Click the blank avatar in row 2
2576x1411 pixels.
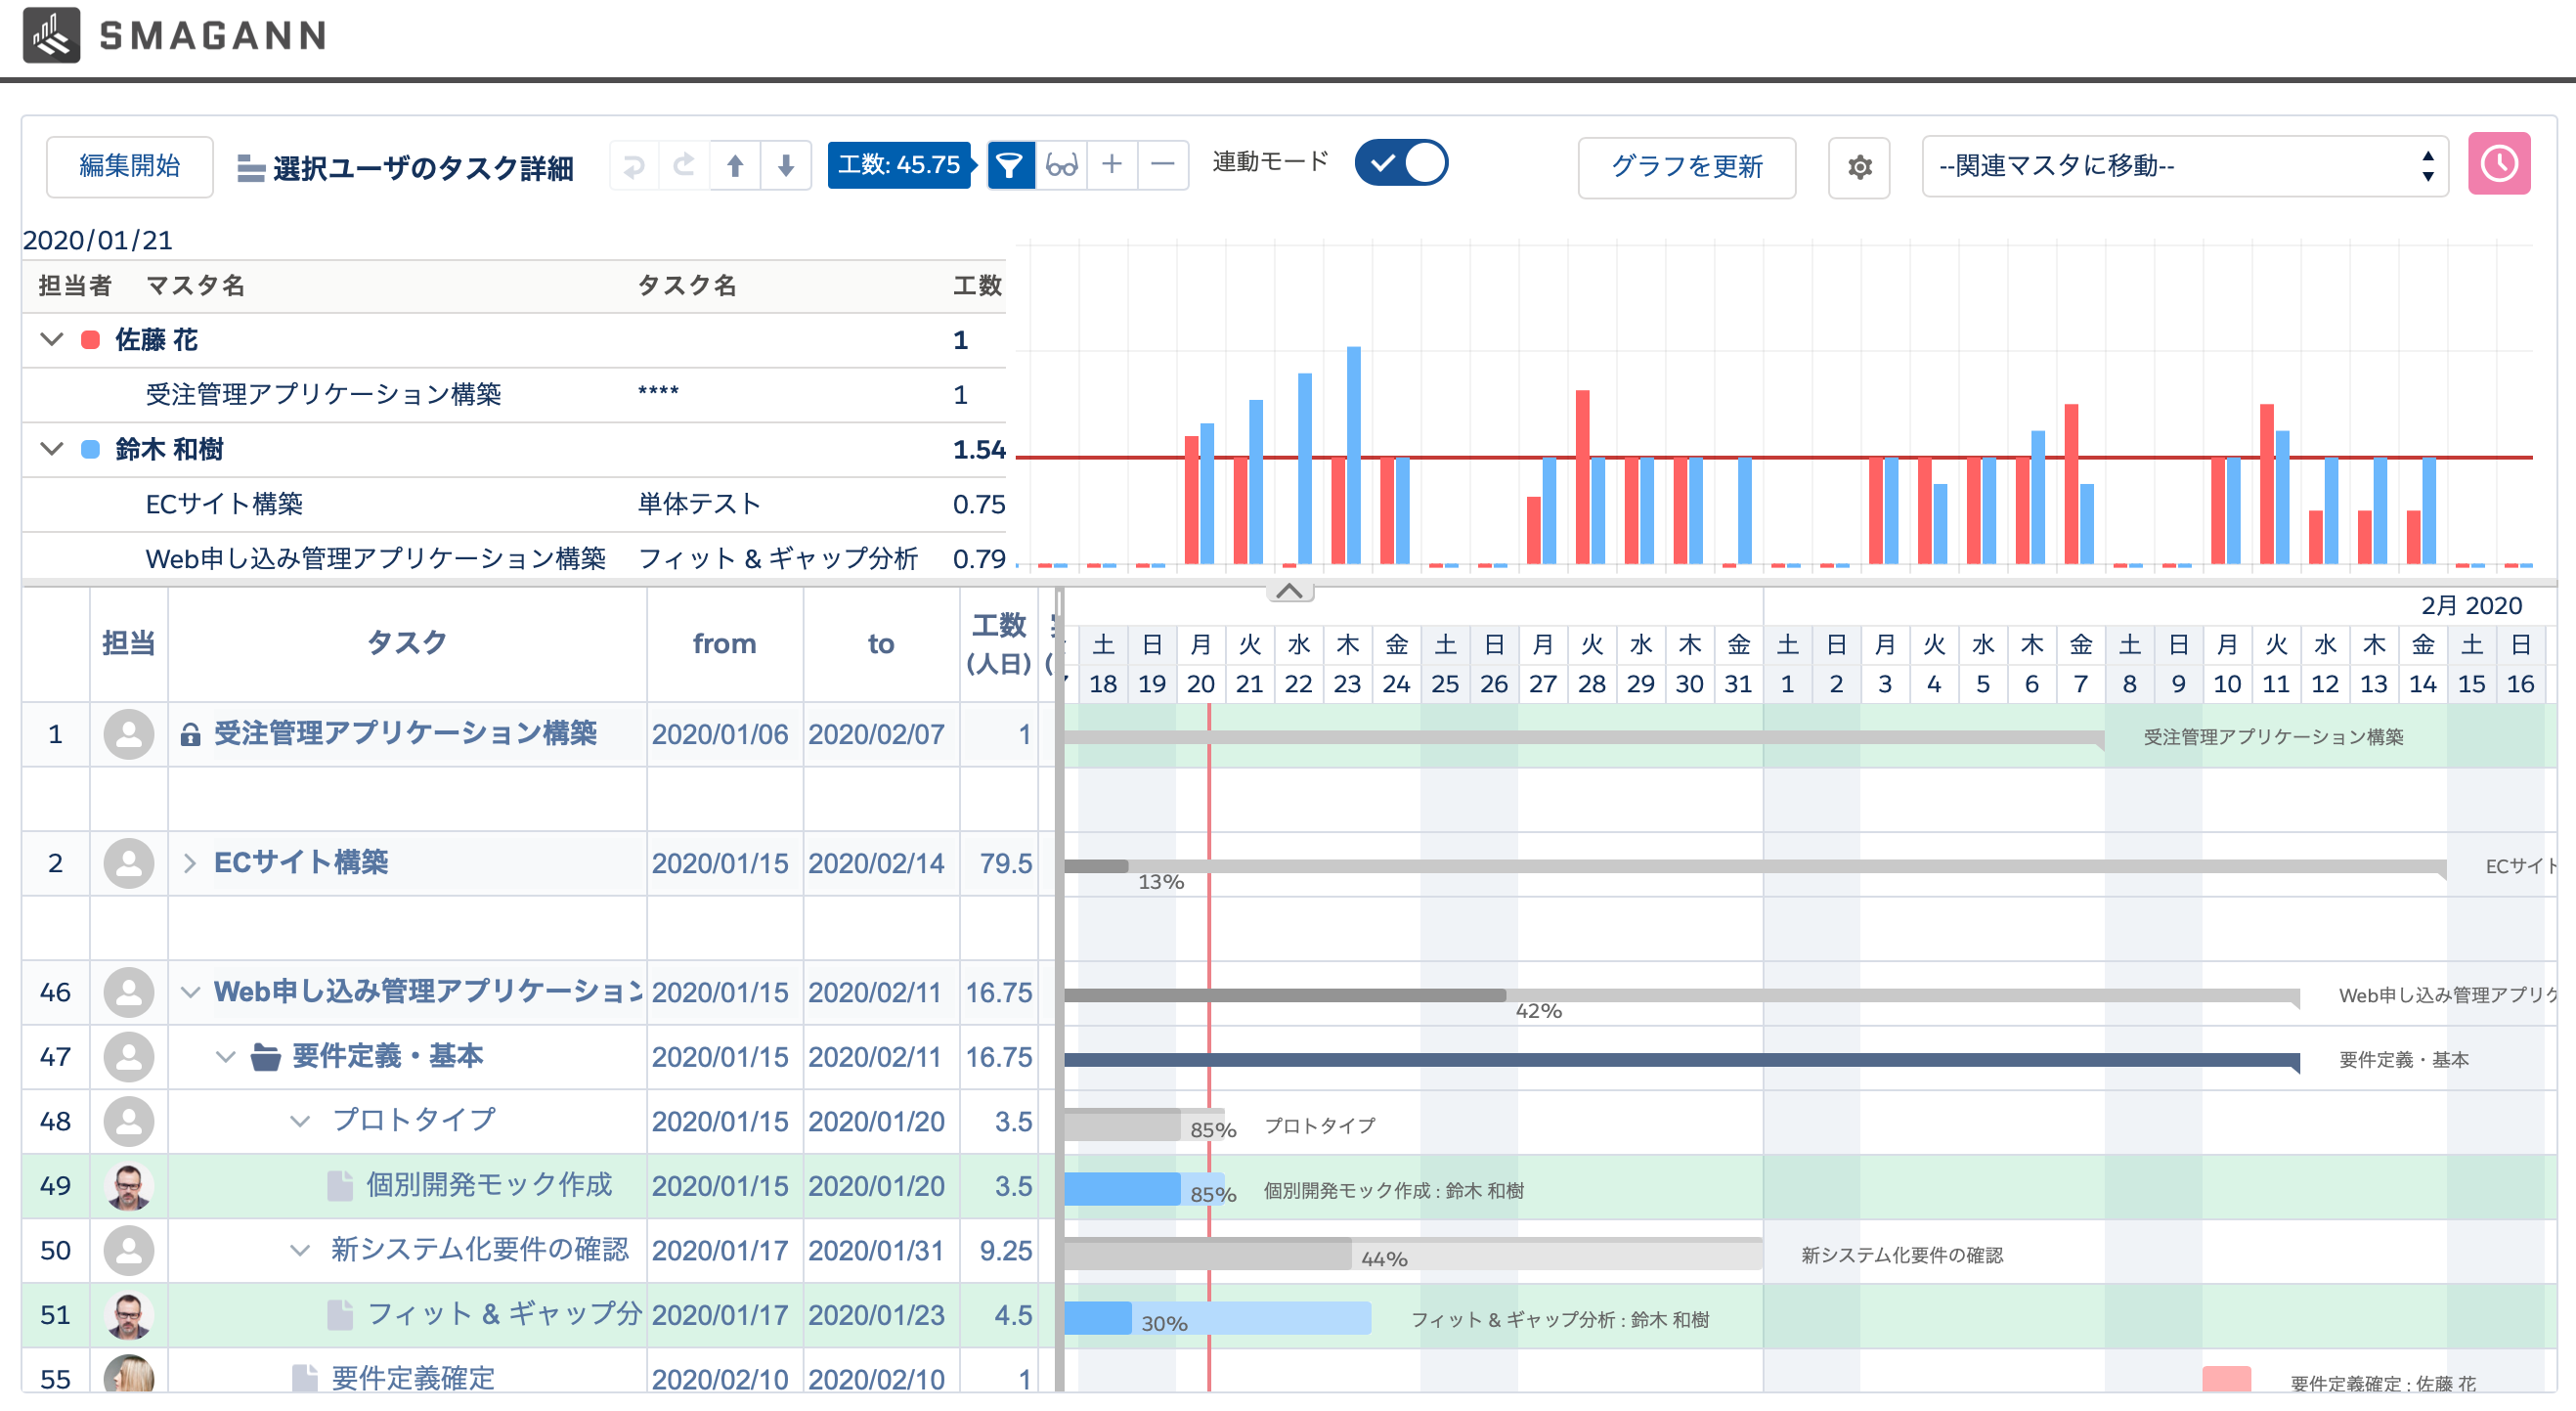coord(129,864)
